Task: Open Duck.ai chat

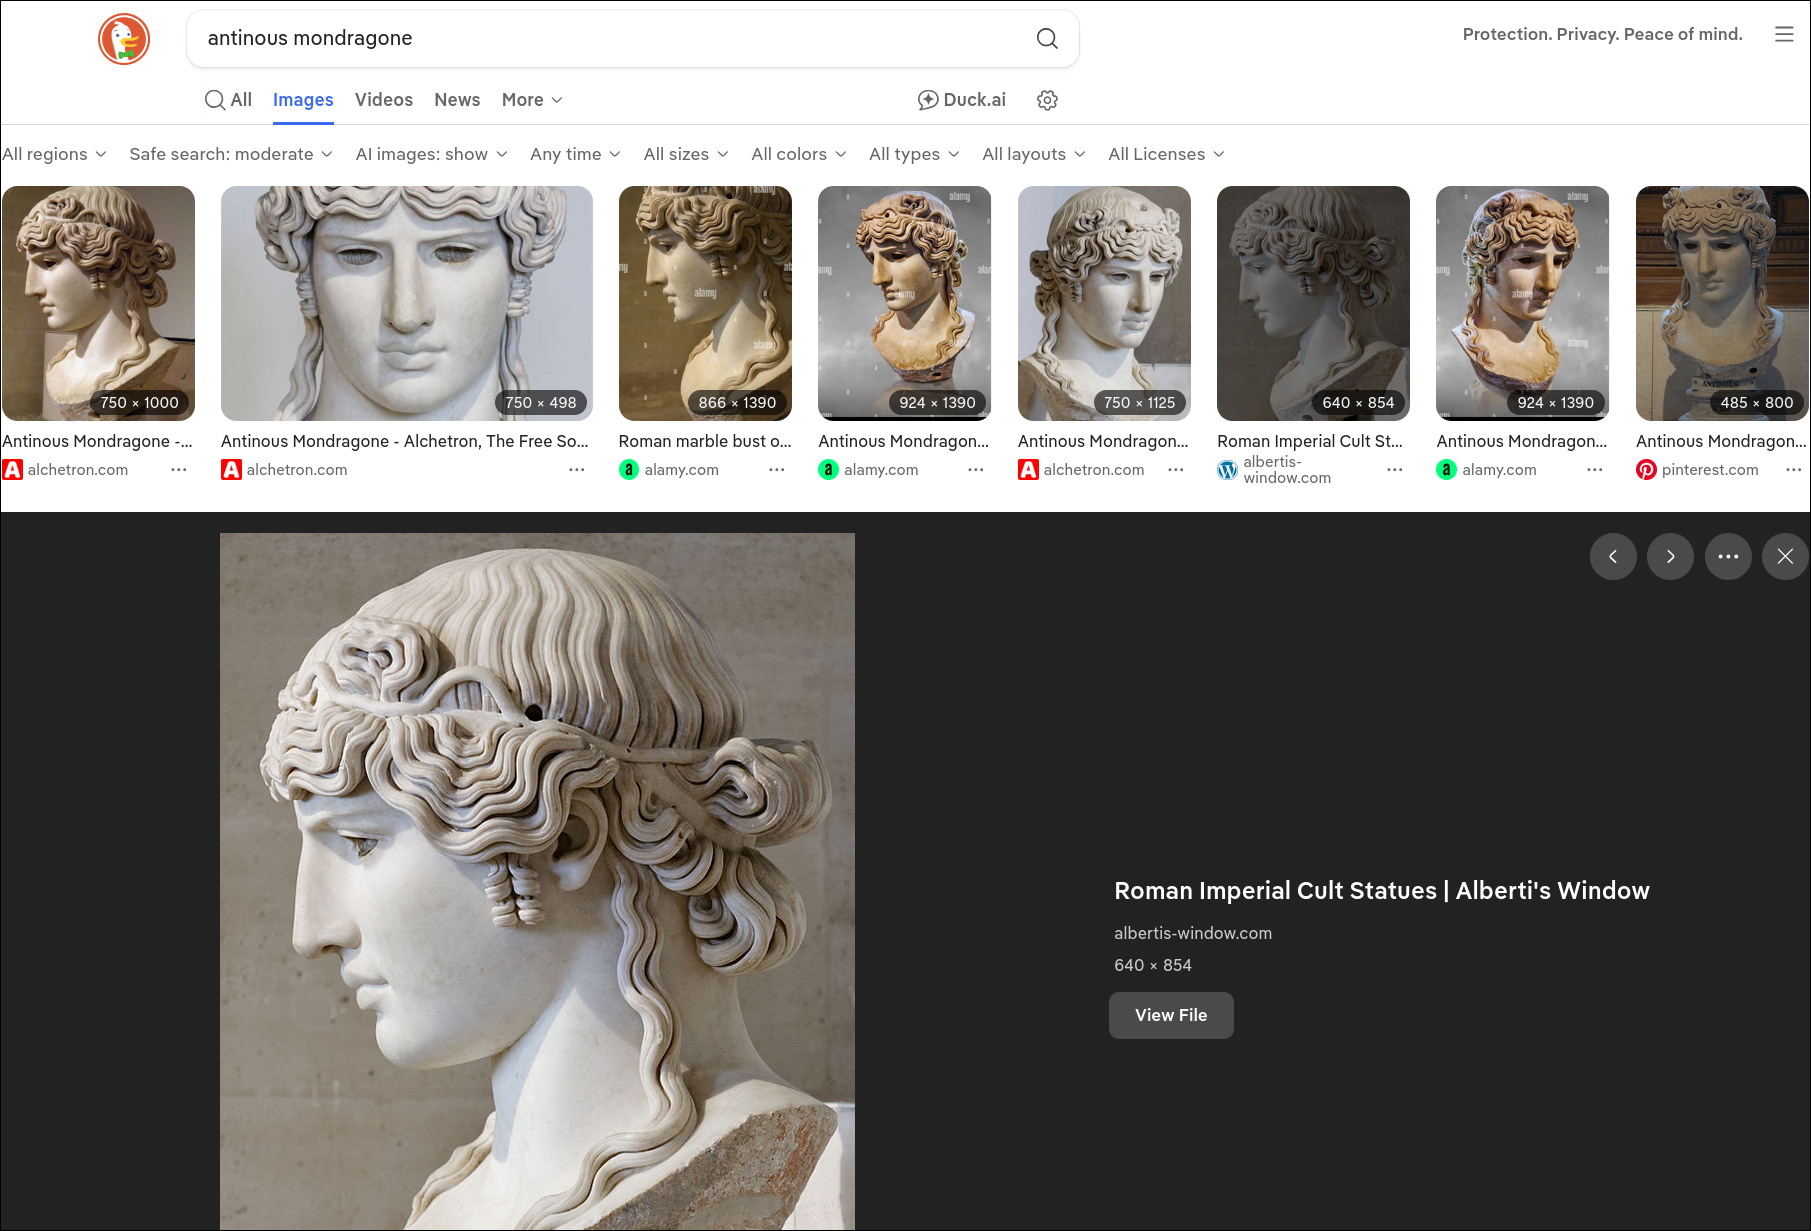Action: [x=962, y=100]
